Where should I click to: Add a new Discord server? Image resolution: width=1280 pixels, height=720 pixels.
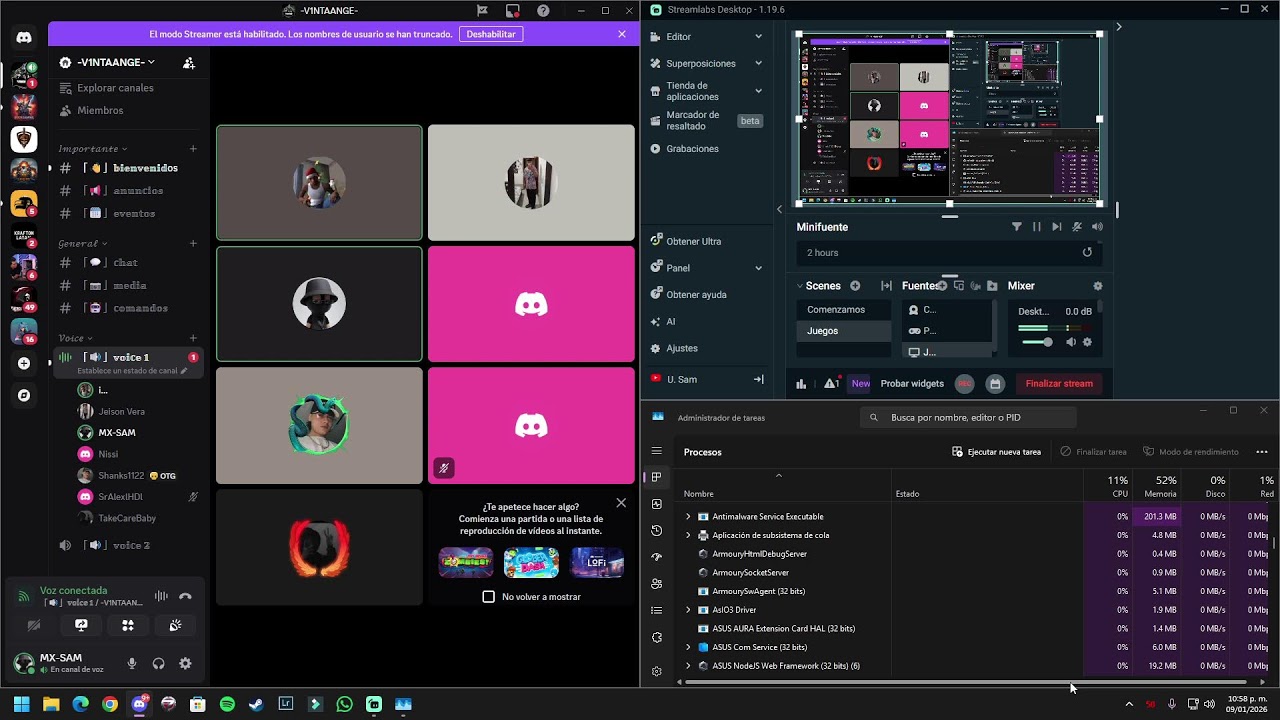click(x=24, y=363)
